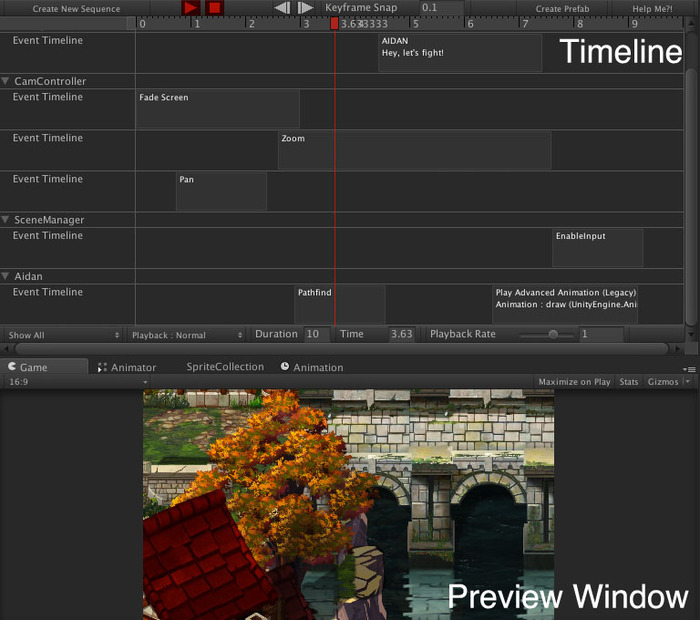
Task: Open the 16:9 aspect ratio dropdown
Action: click(77, 382)
